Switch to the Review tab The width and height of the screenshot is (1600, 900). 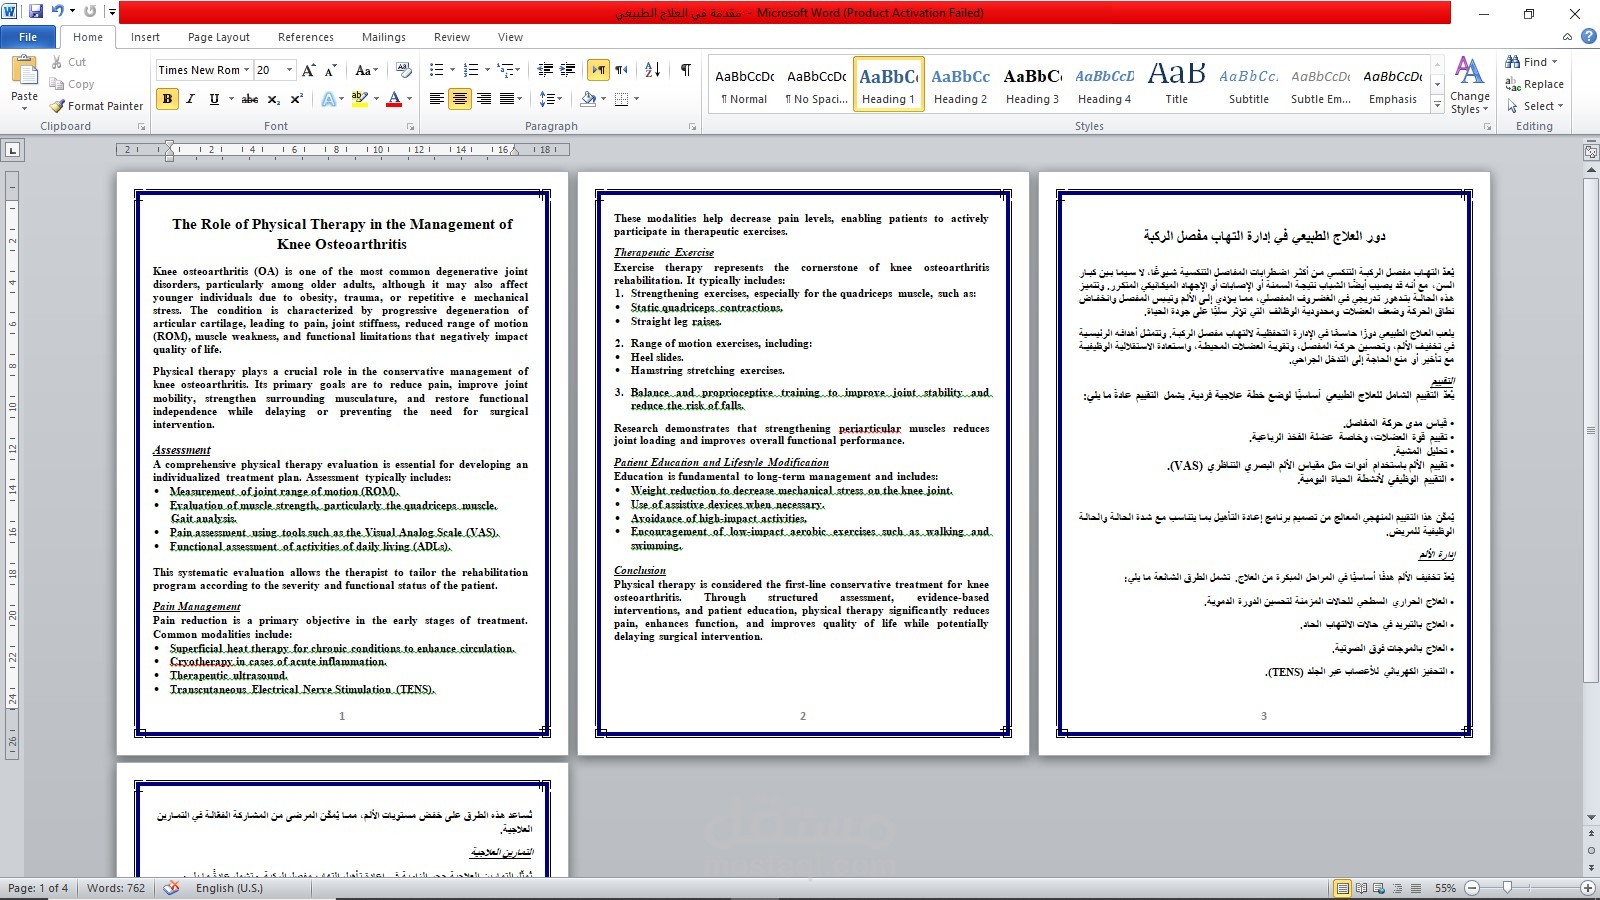click(452, 37)
